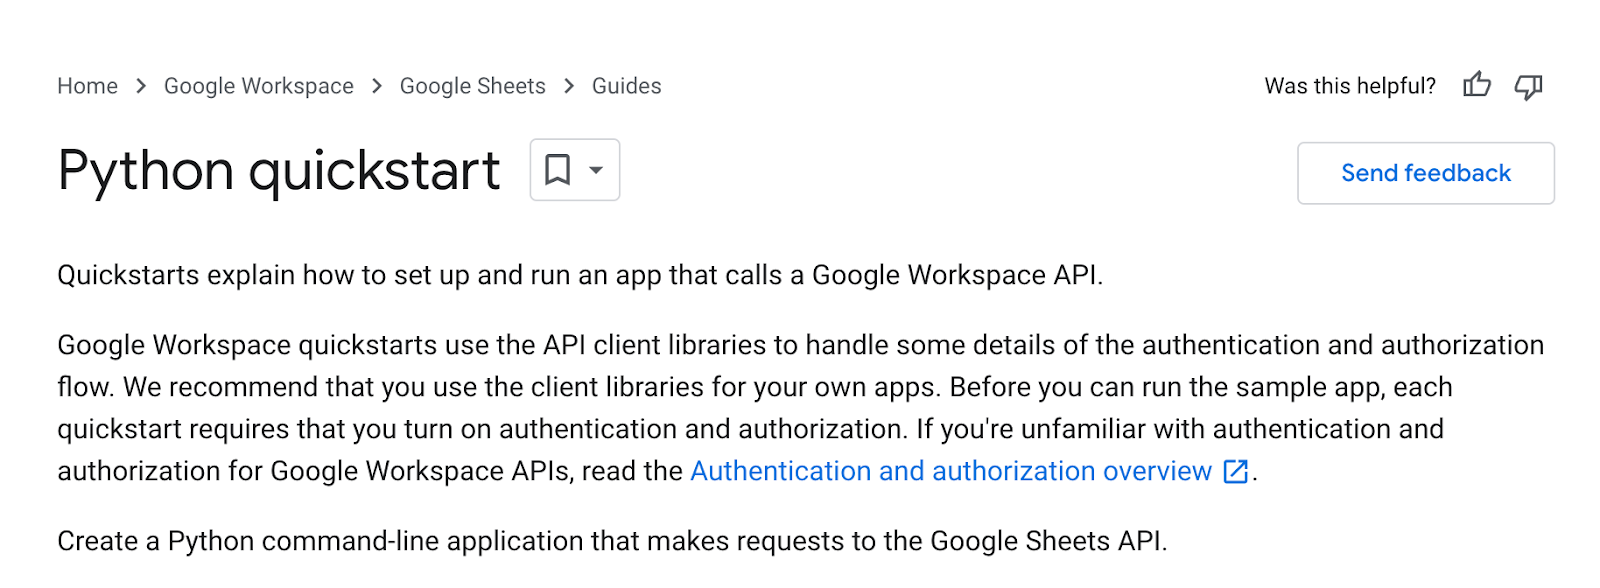Go to Home breadcrumb
Screen dimensions: 1600x588
click(x=88, y=86)
